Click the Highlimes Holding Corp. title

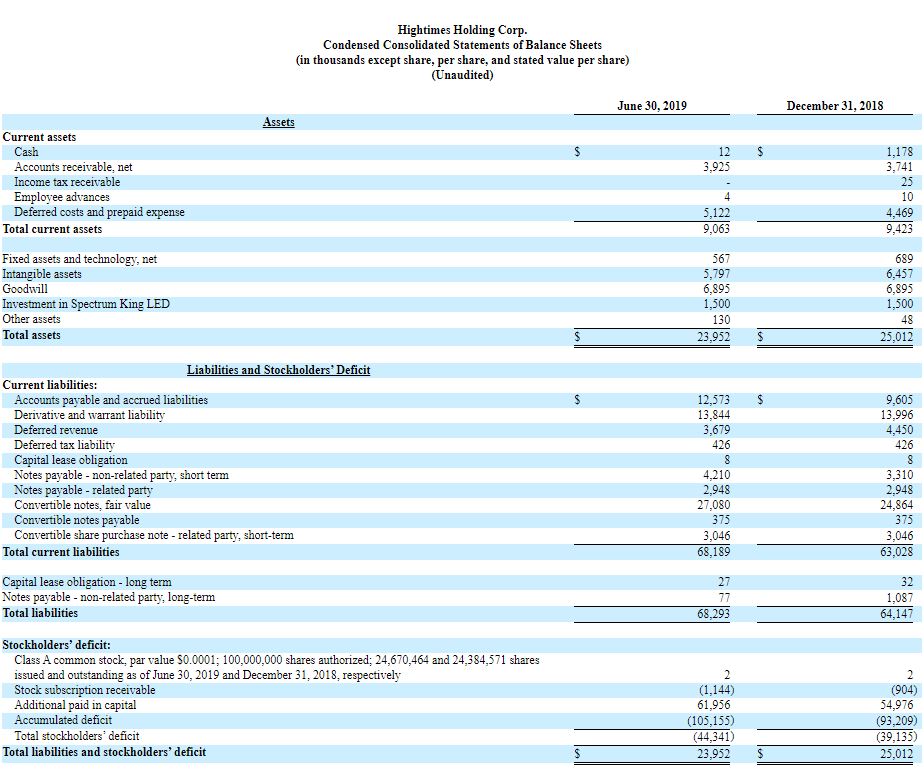(x=462, y=31)
